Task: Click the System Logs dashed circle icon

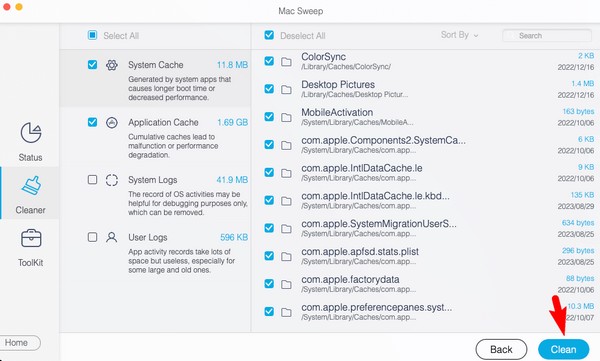Action: 112,180
